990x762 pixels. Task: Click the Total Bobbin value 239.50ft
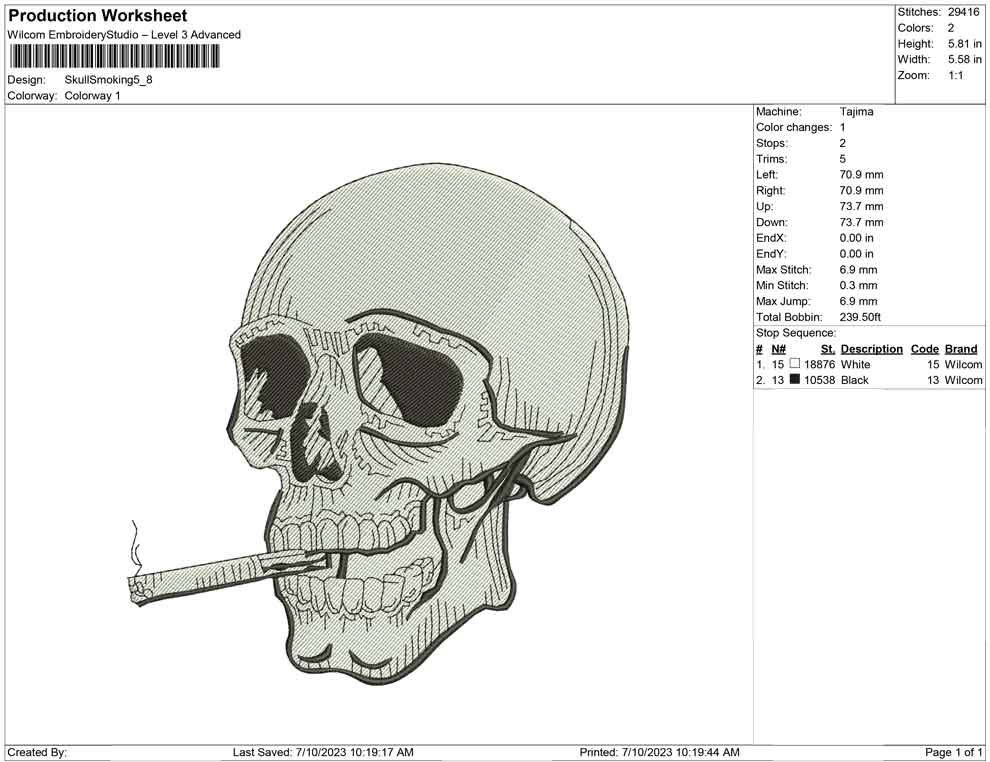(860, 316)
